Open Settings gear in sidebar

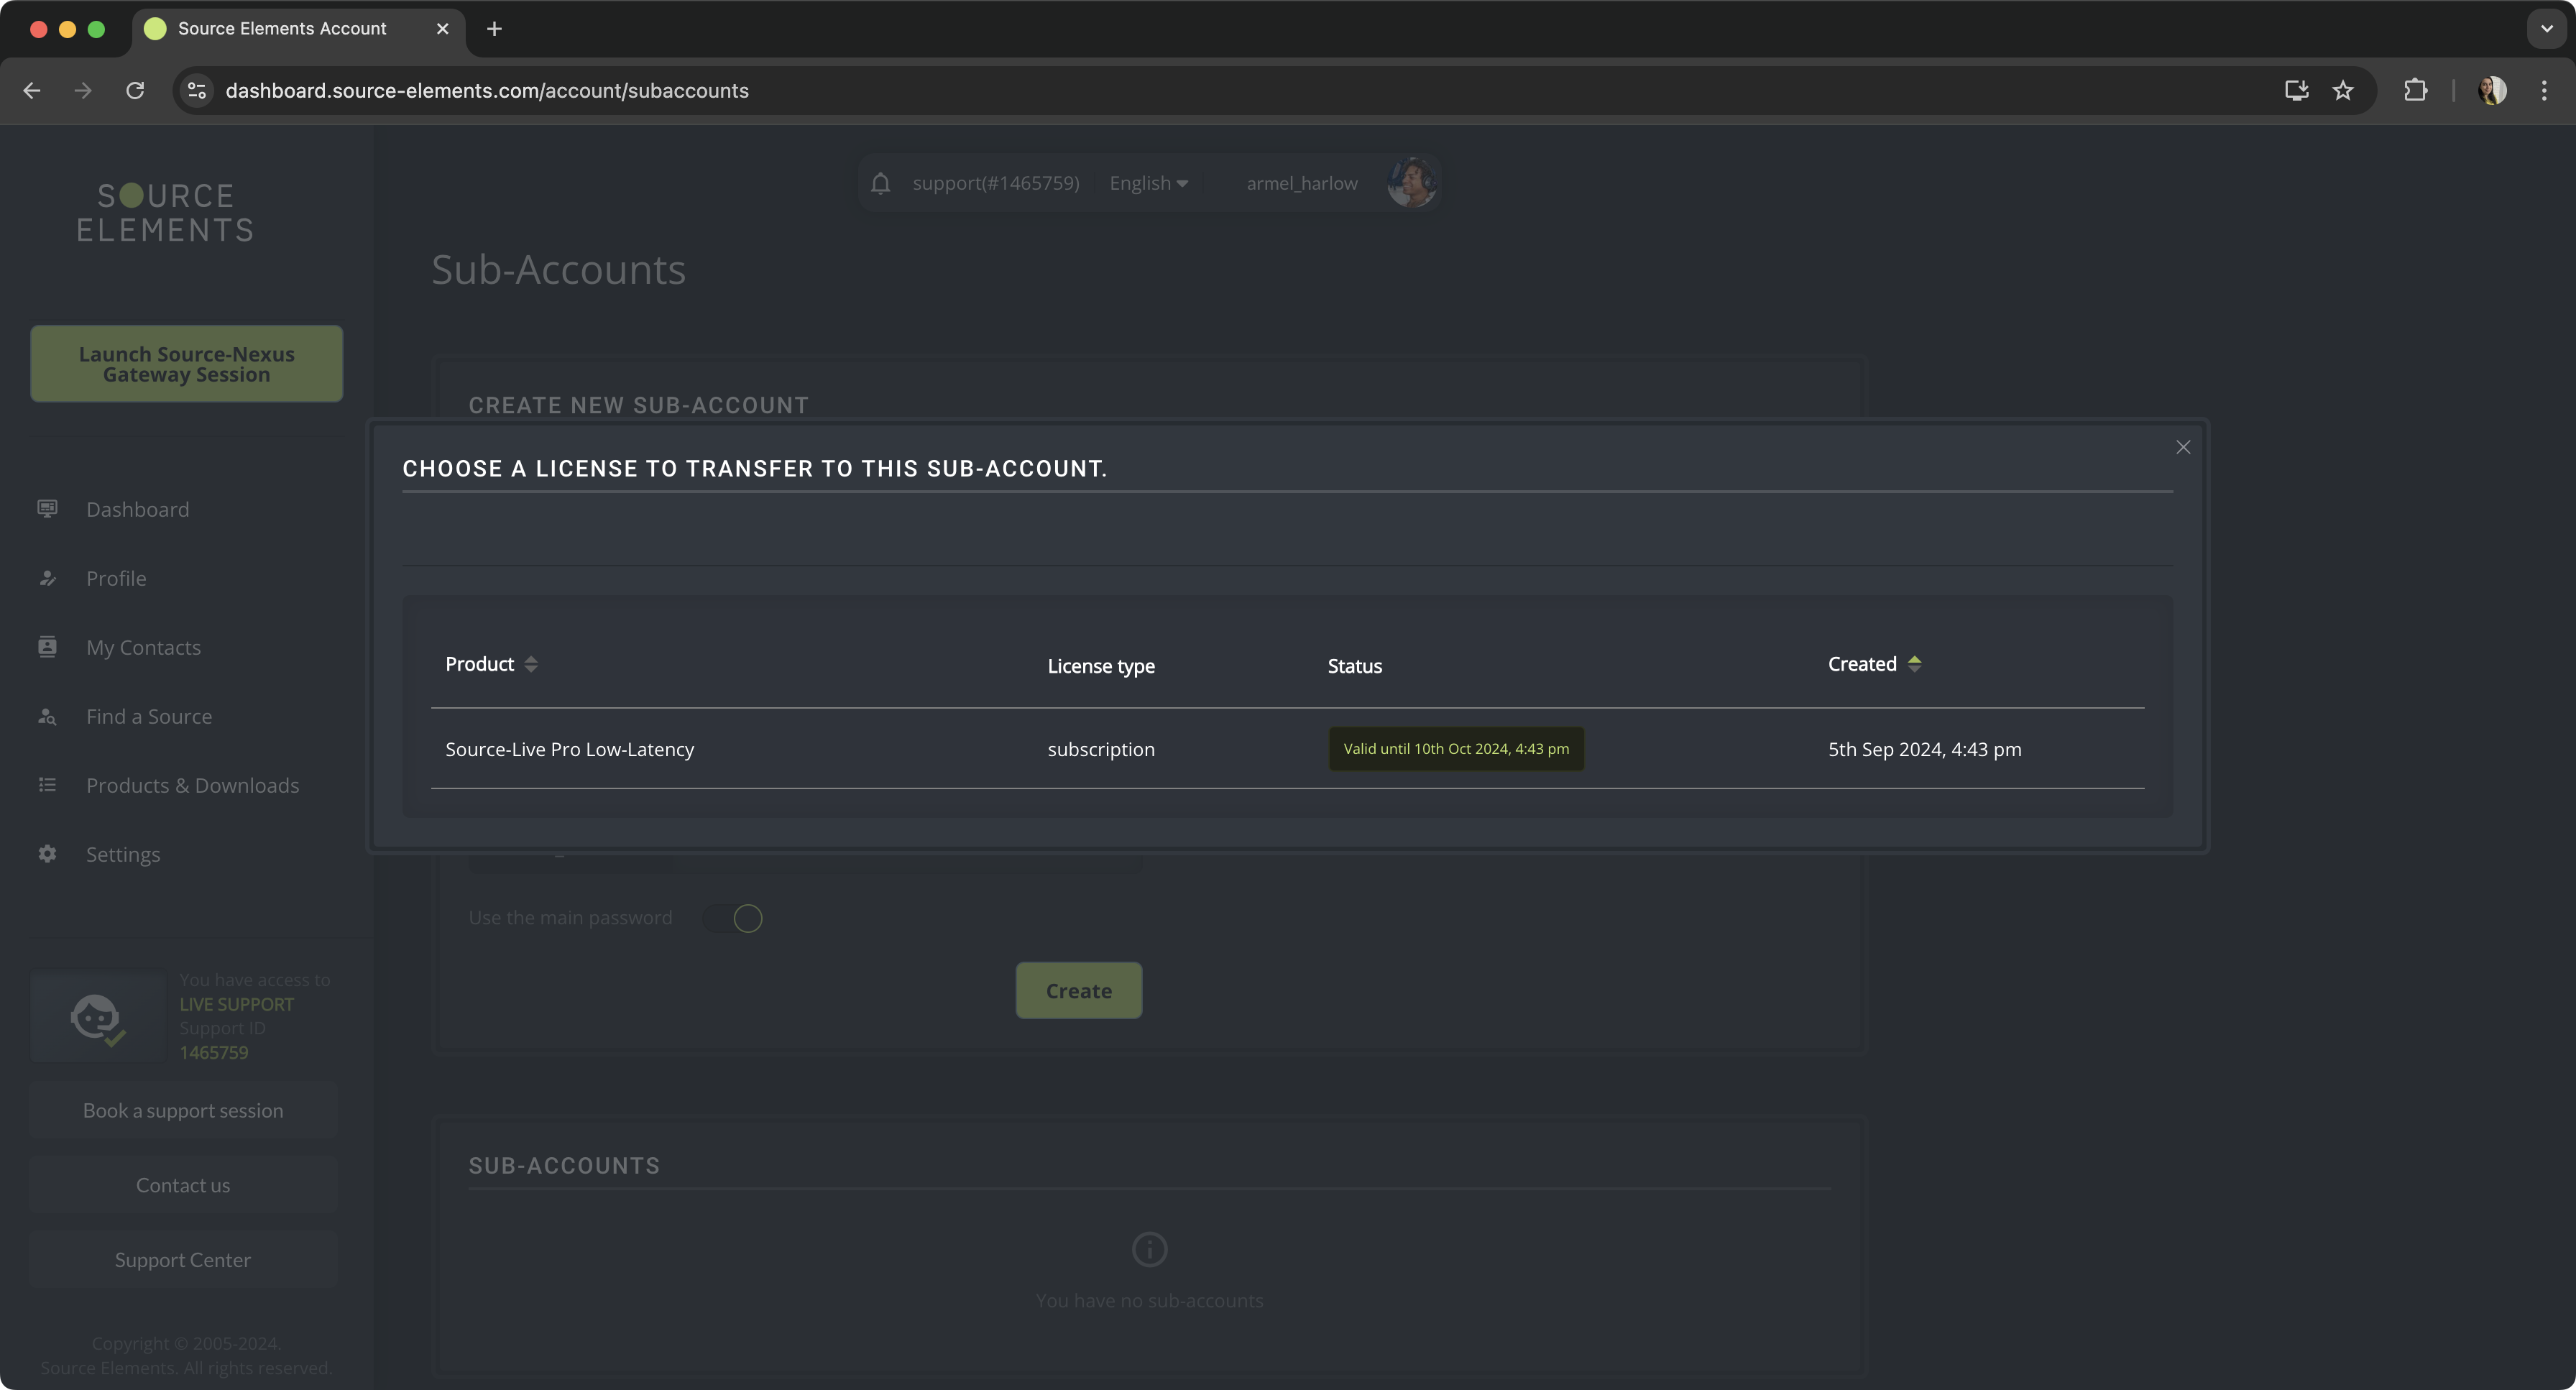47,854
